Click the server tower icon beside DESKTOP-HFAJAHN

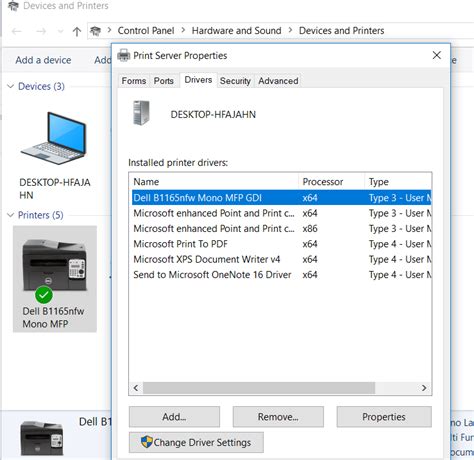pos(141,113)
